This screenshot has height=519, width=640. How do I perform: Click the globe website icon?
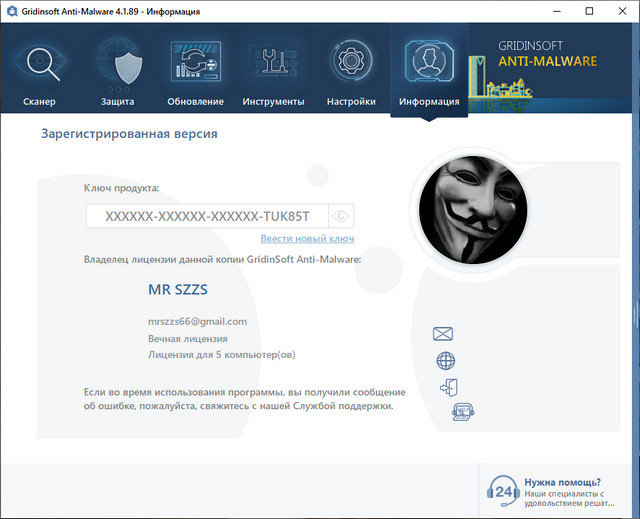[446, 361]
